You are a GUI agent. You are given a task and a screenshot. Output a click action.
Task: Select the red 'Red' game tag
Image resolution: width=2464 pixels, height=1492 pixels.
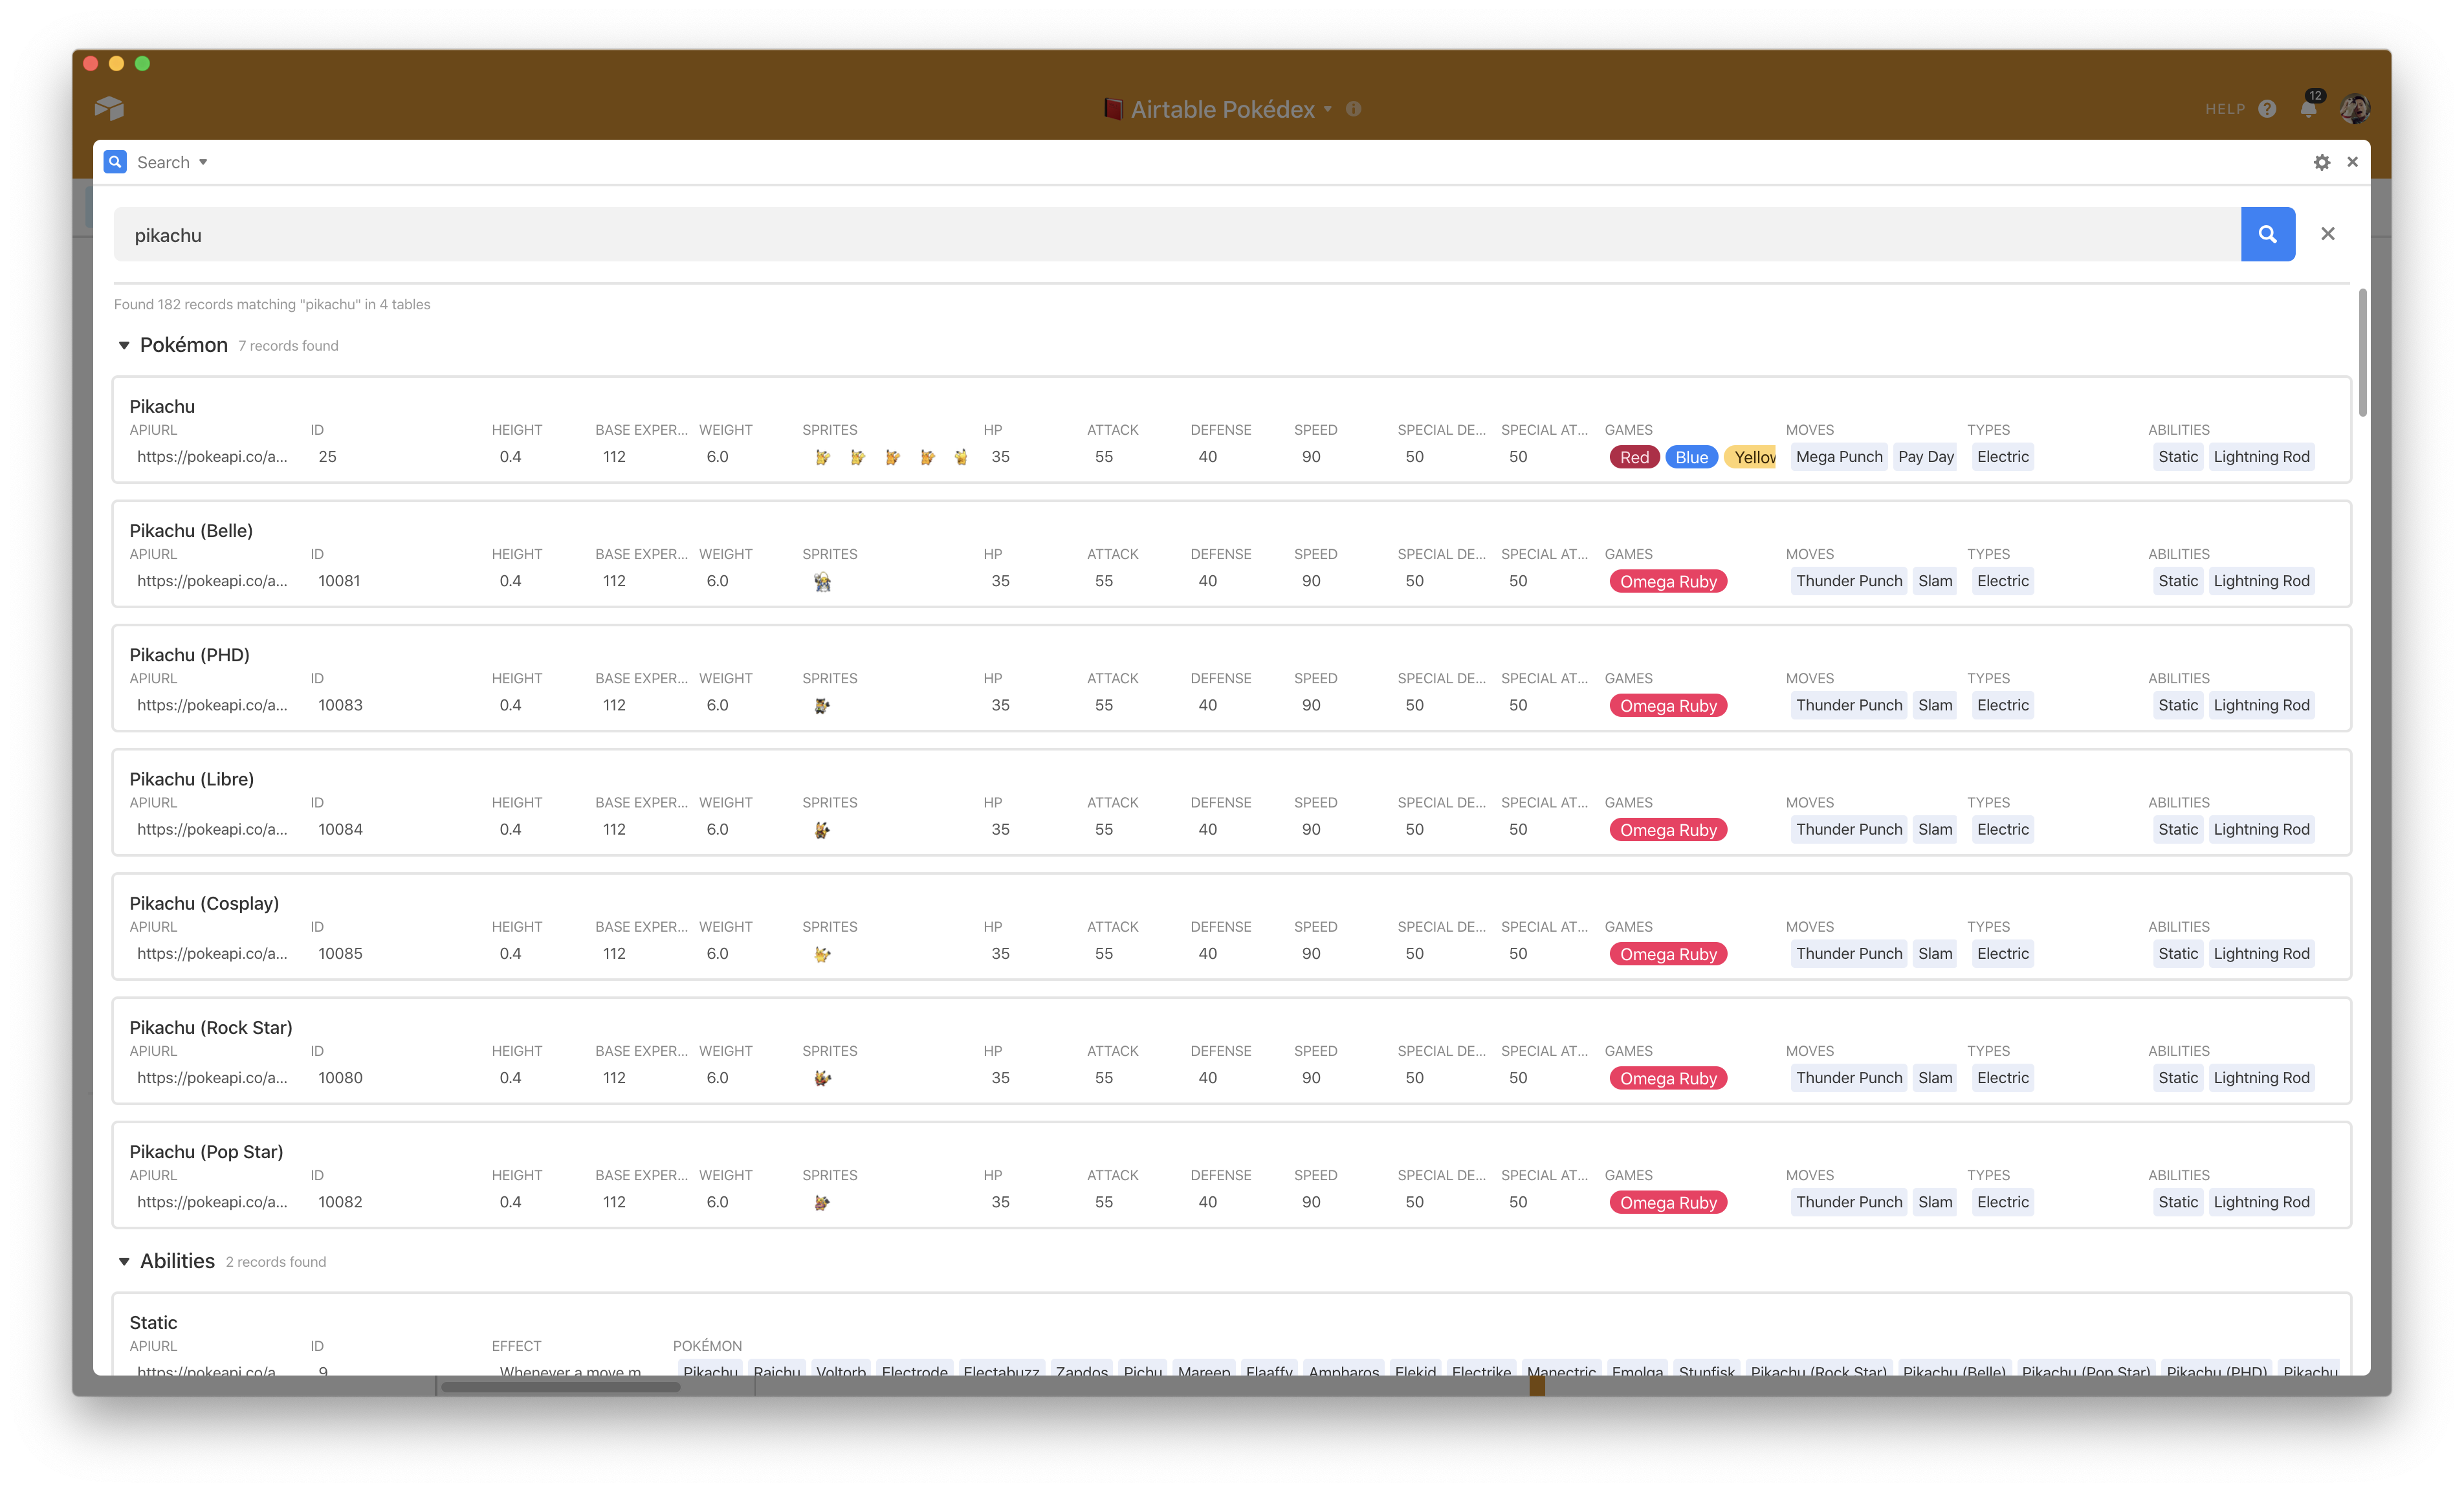1634,456
